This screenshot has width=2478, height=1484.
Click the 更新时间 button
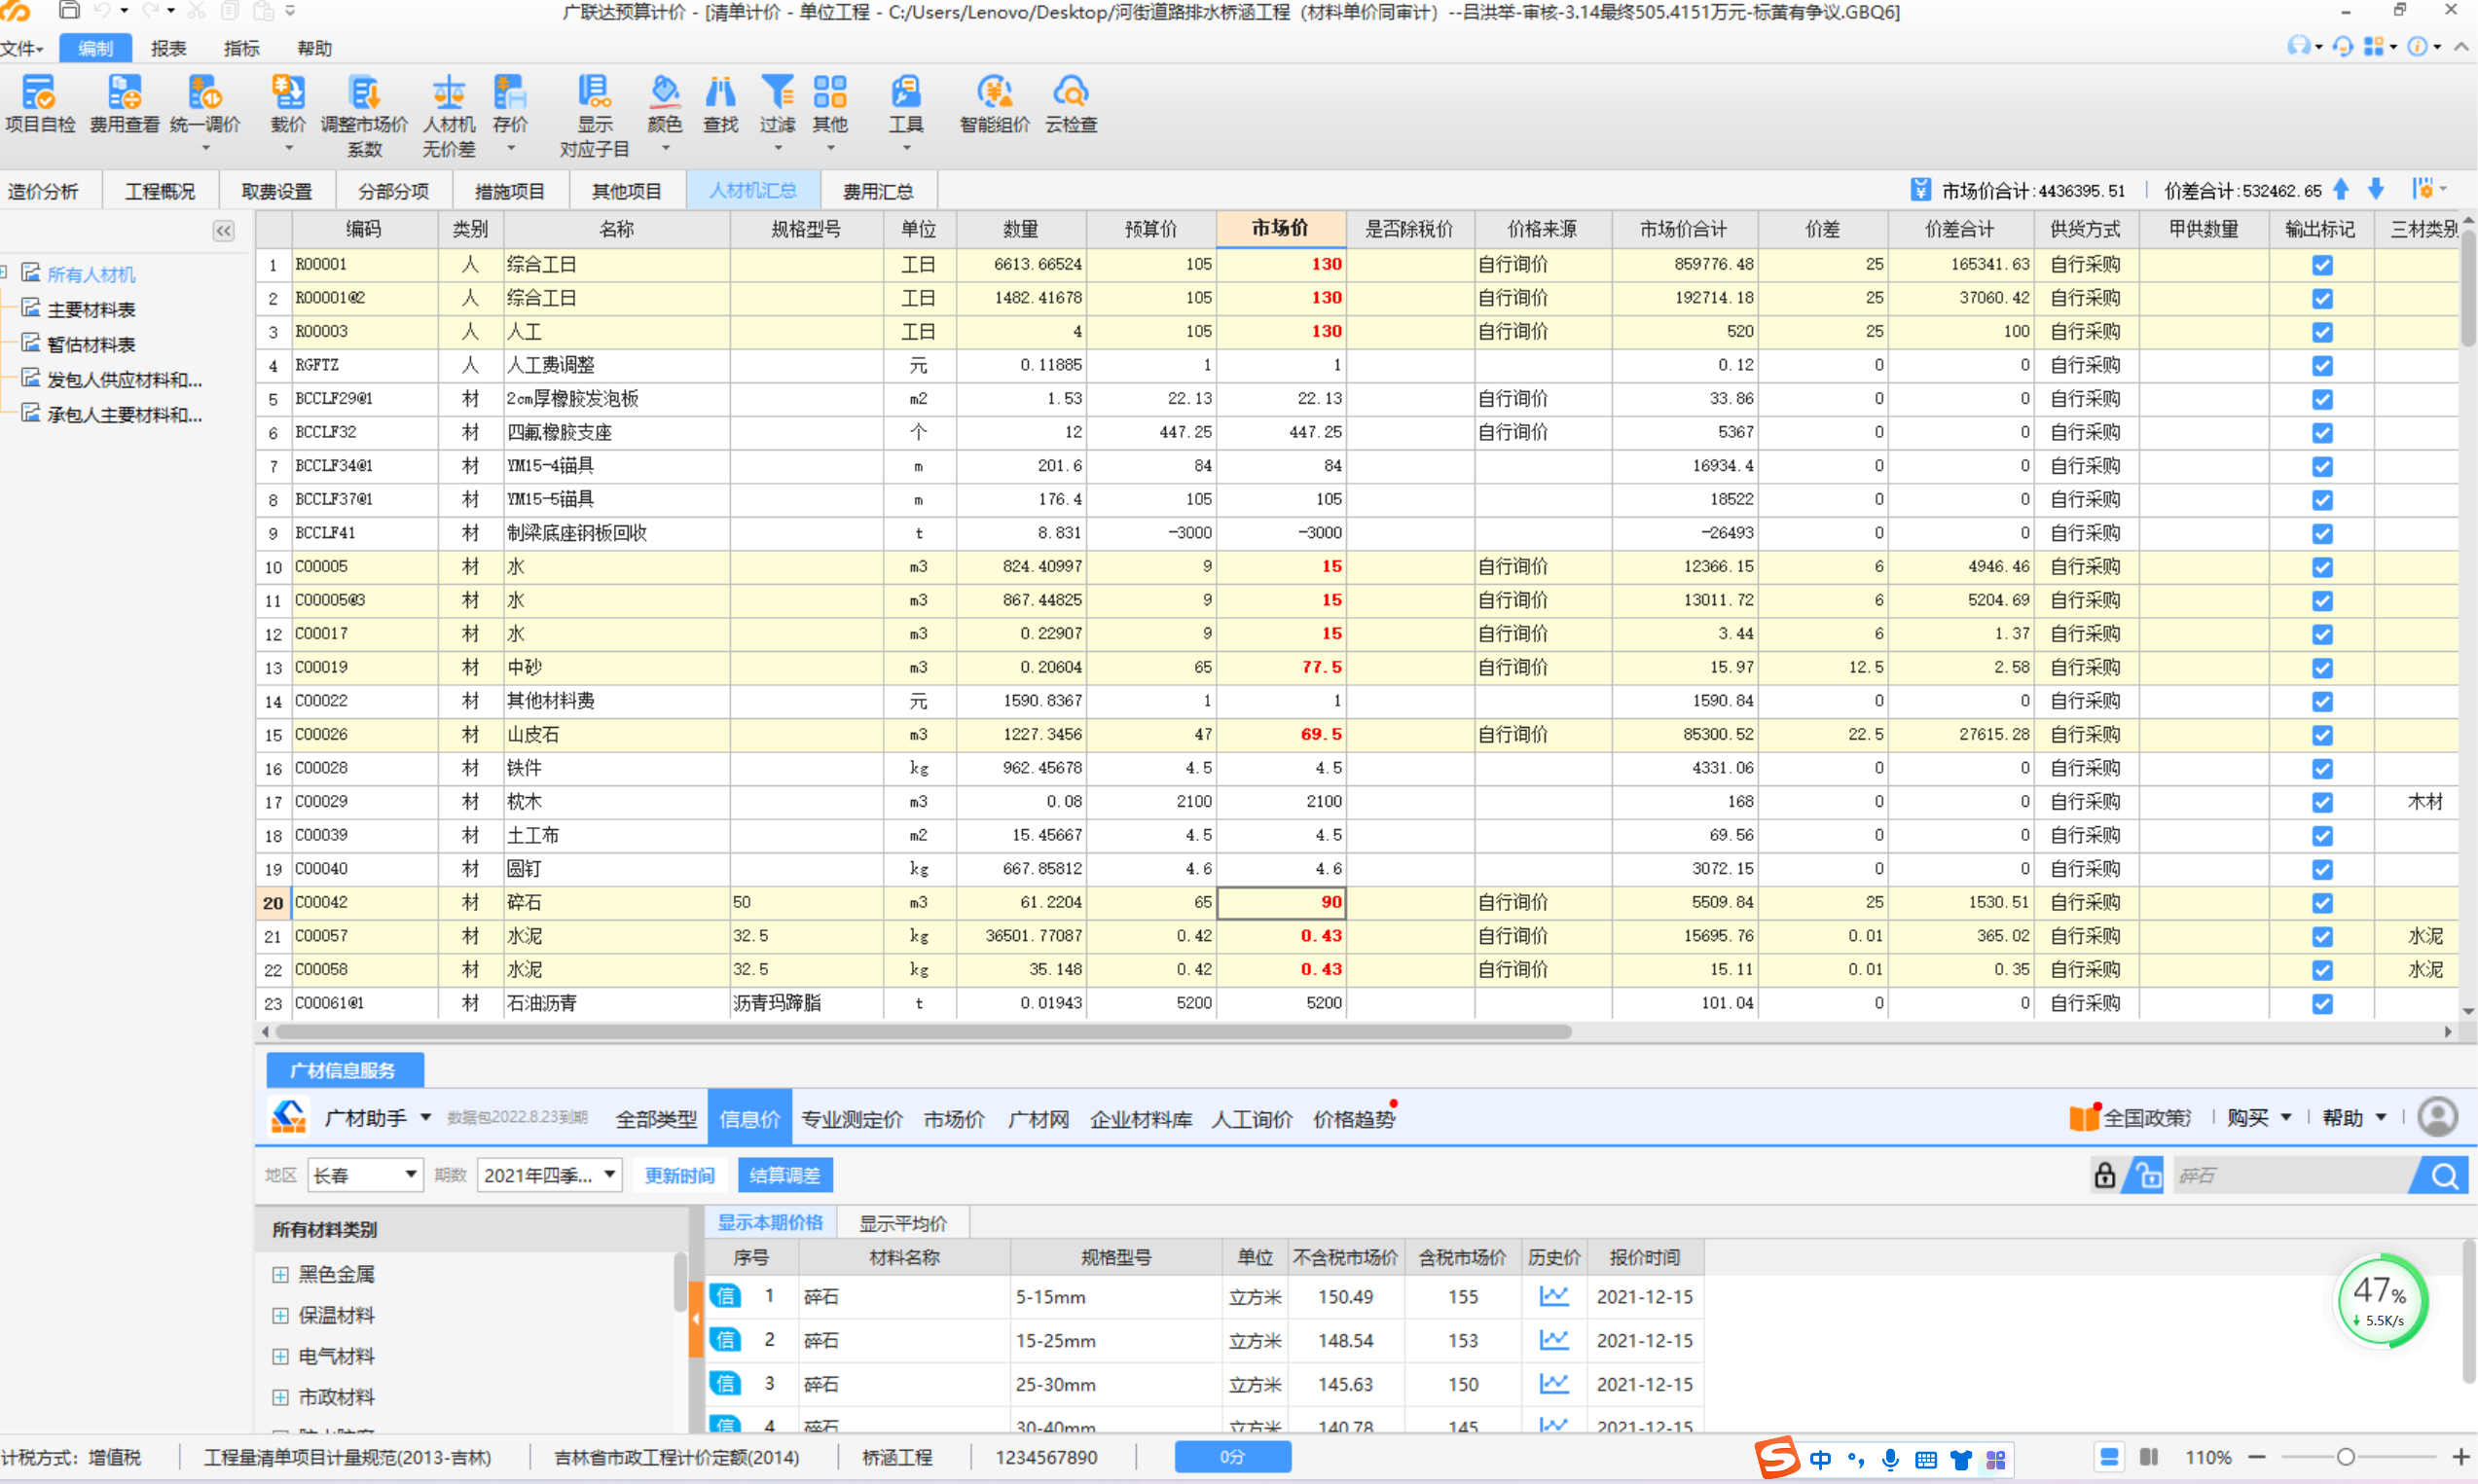pos(679,1175)
